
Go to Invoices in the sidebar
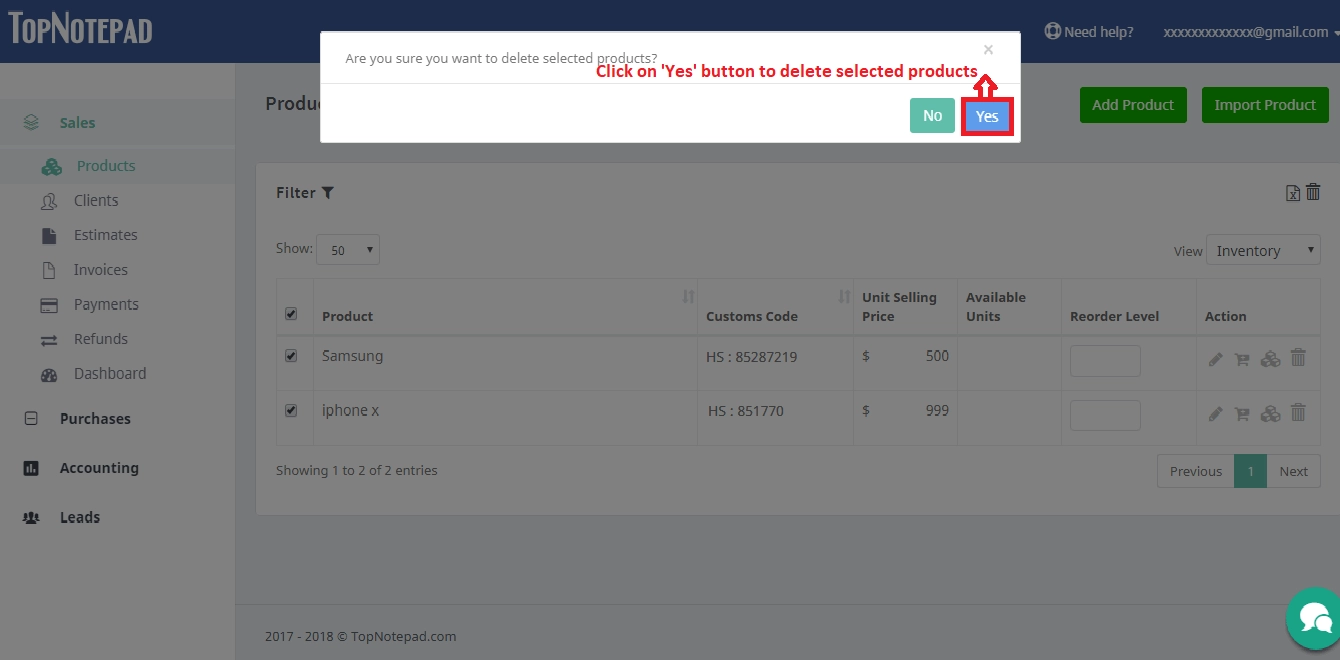click(x=100, y=270)
